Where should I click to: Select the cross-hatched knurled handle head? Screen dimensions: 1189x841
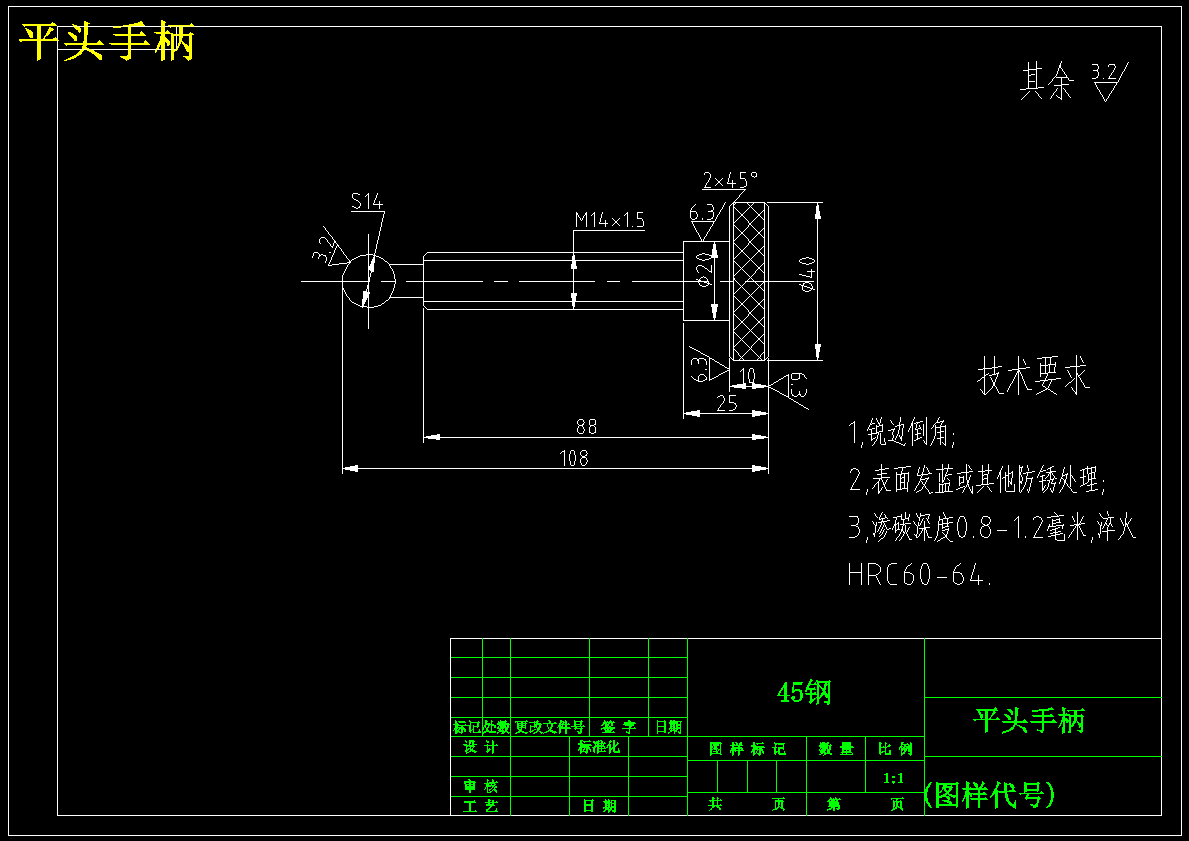click(x=749, y=281)
